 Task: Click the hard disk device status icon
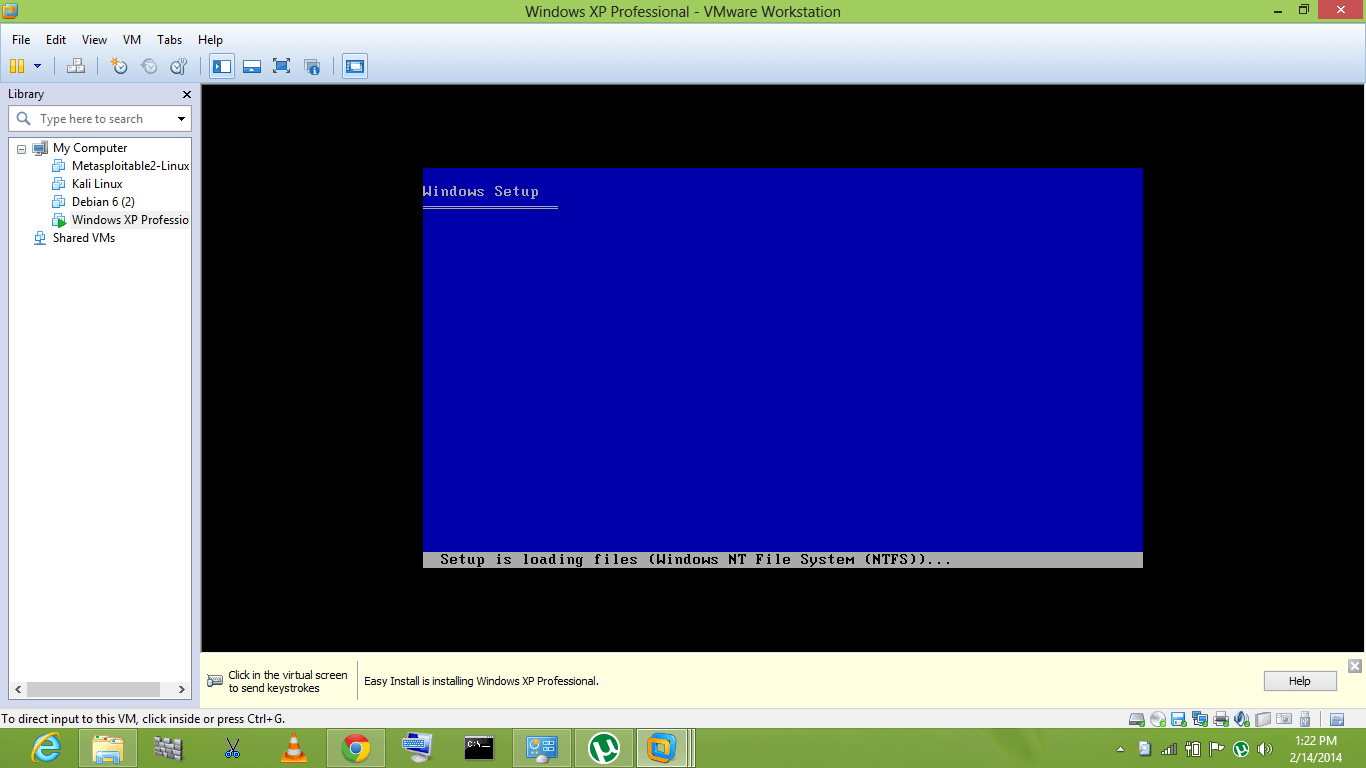1137,719
